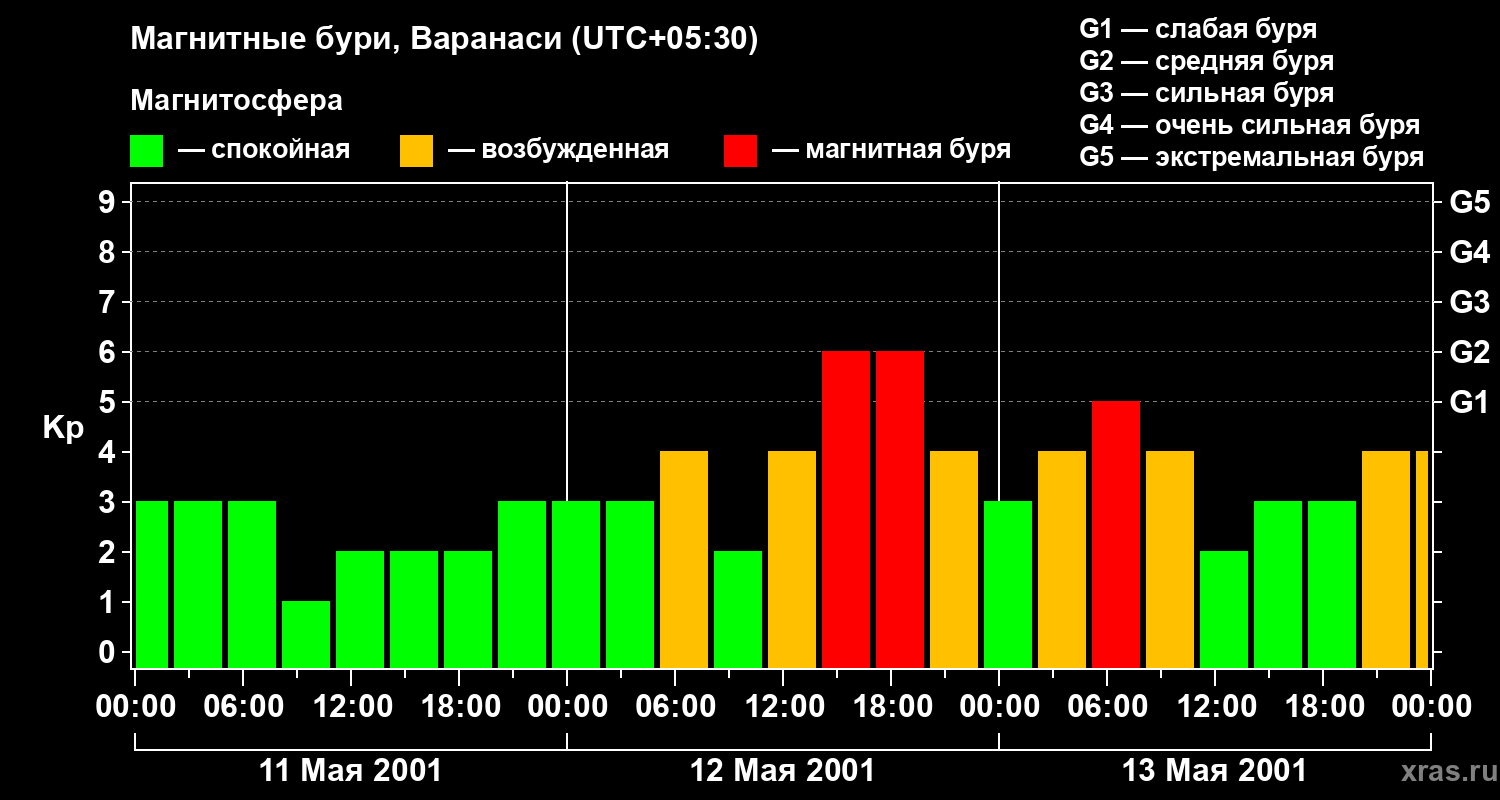
Task: Click the '13 Мая 2001' date label
Action: point(1214,771)
